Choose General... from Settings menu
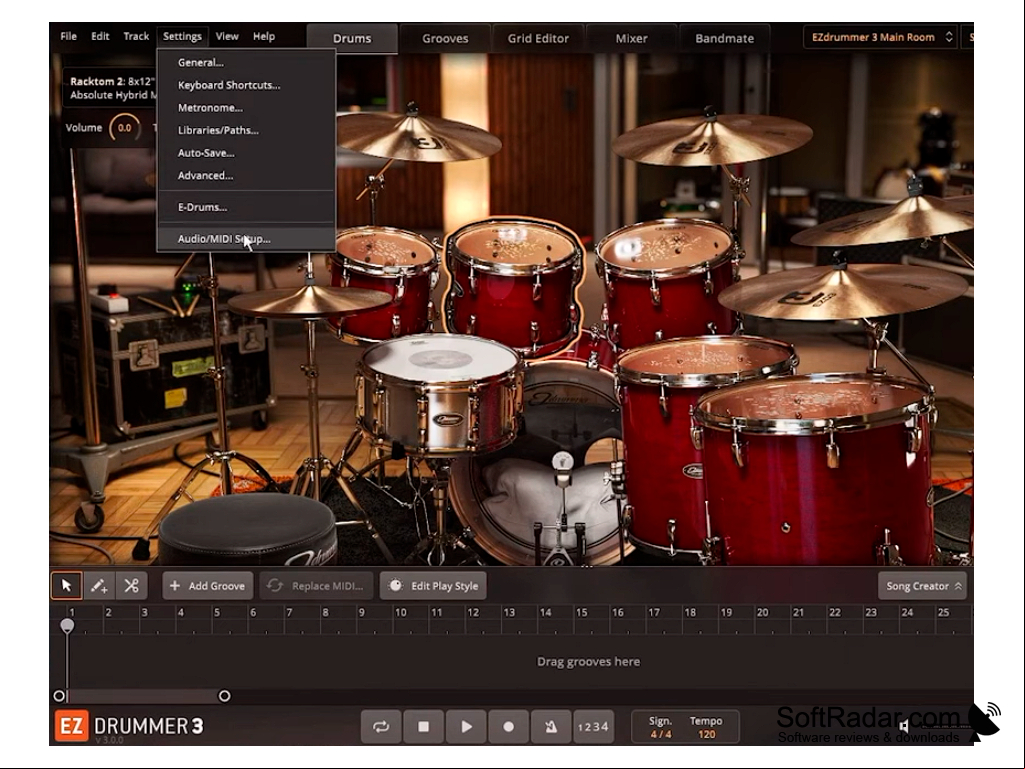This screenshot has width=1025, height=769. [x=246, y=63]
